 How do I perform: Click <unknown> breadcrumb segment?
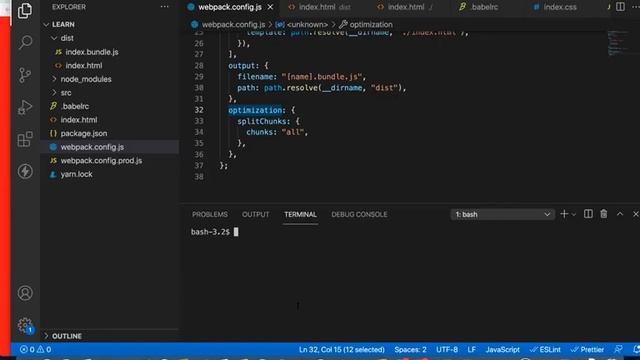point(307,24)
